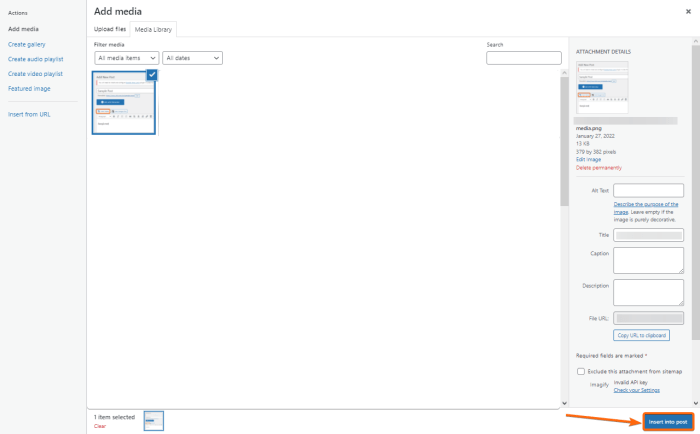Open the All media items dropdown
Viewport: 700px width, 434px height.
(x=126, y=59)
